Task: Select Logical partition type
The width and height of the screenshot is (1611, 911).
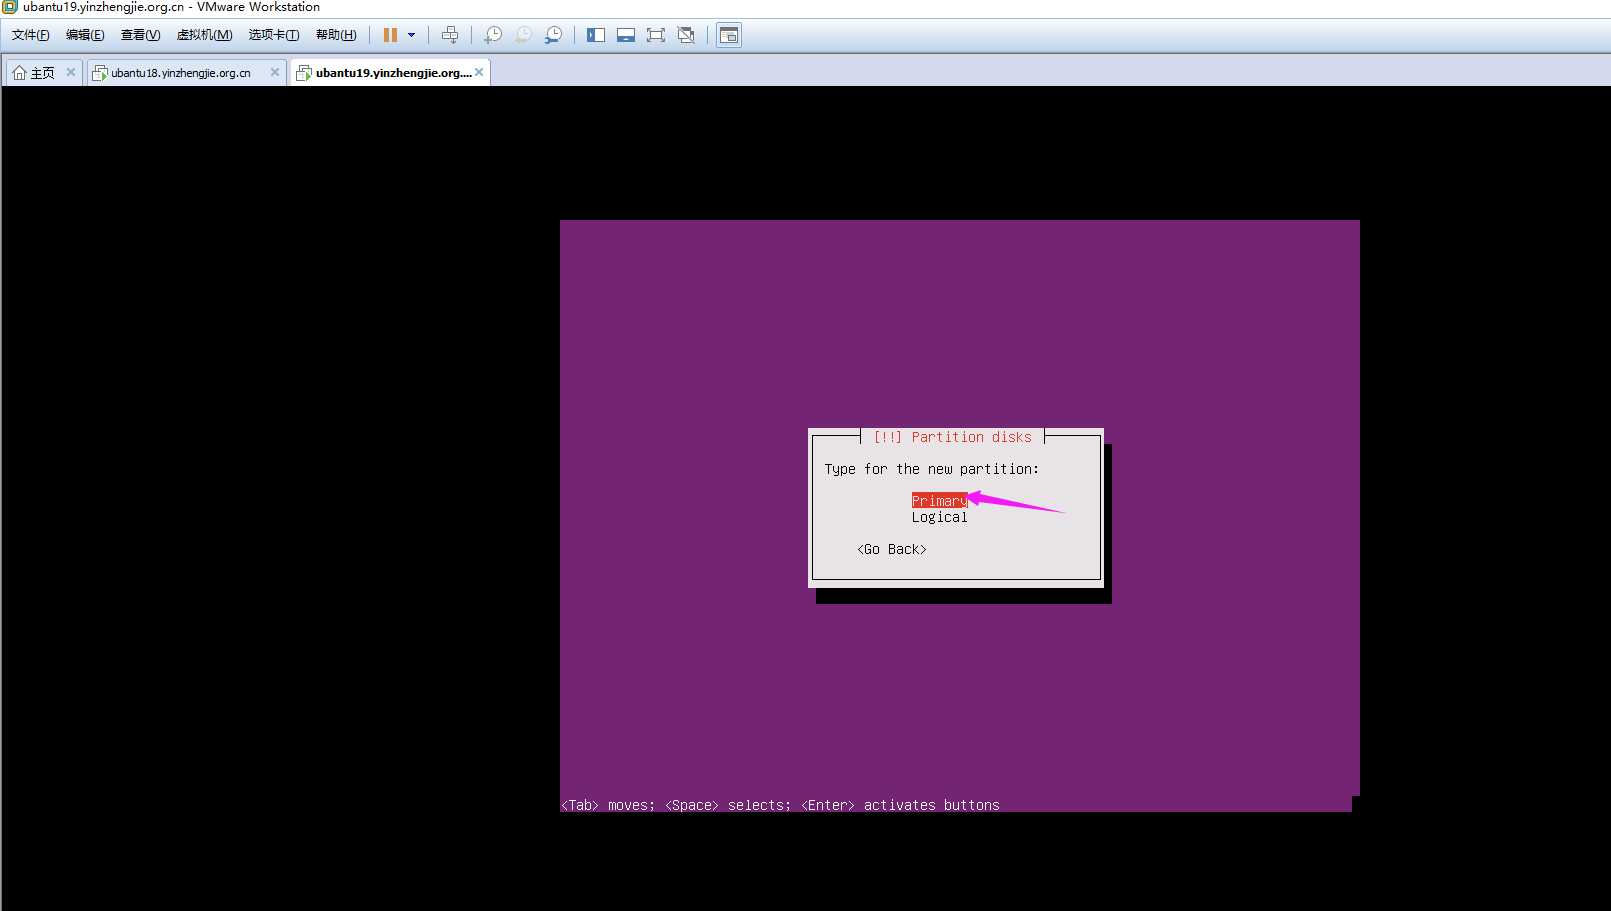Action: 939,517
